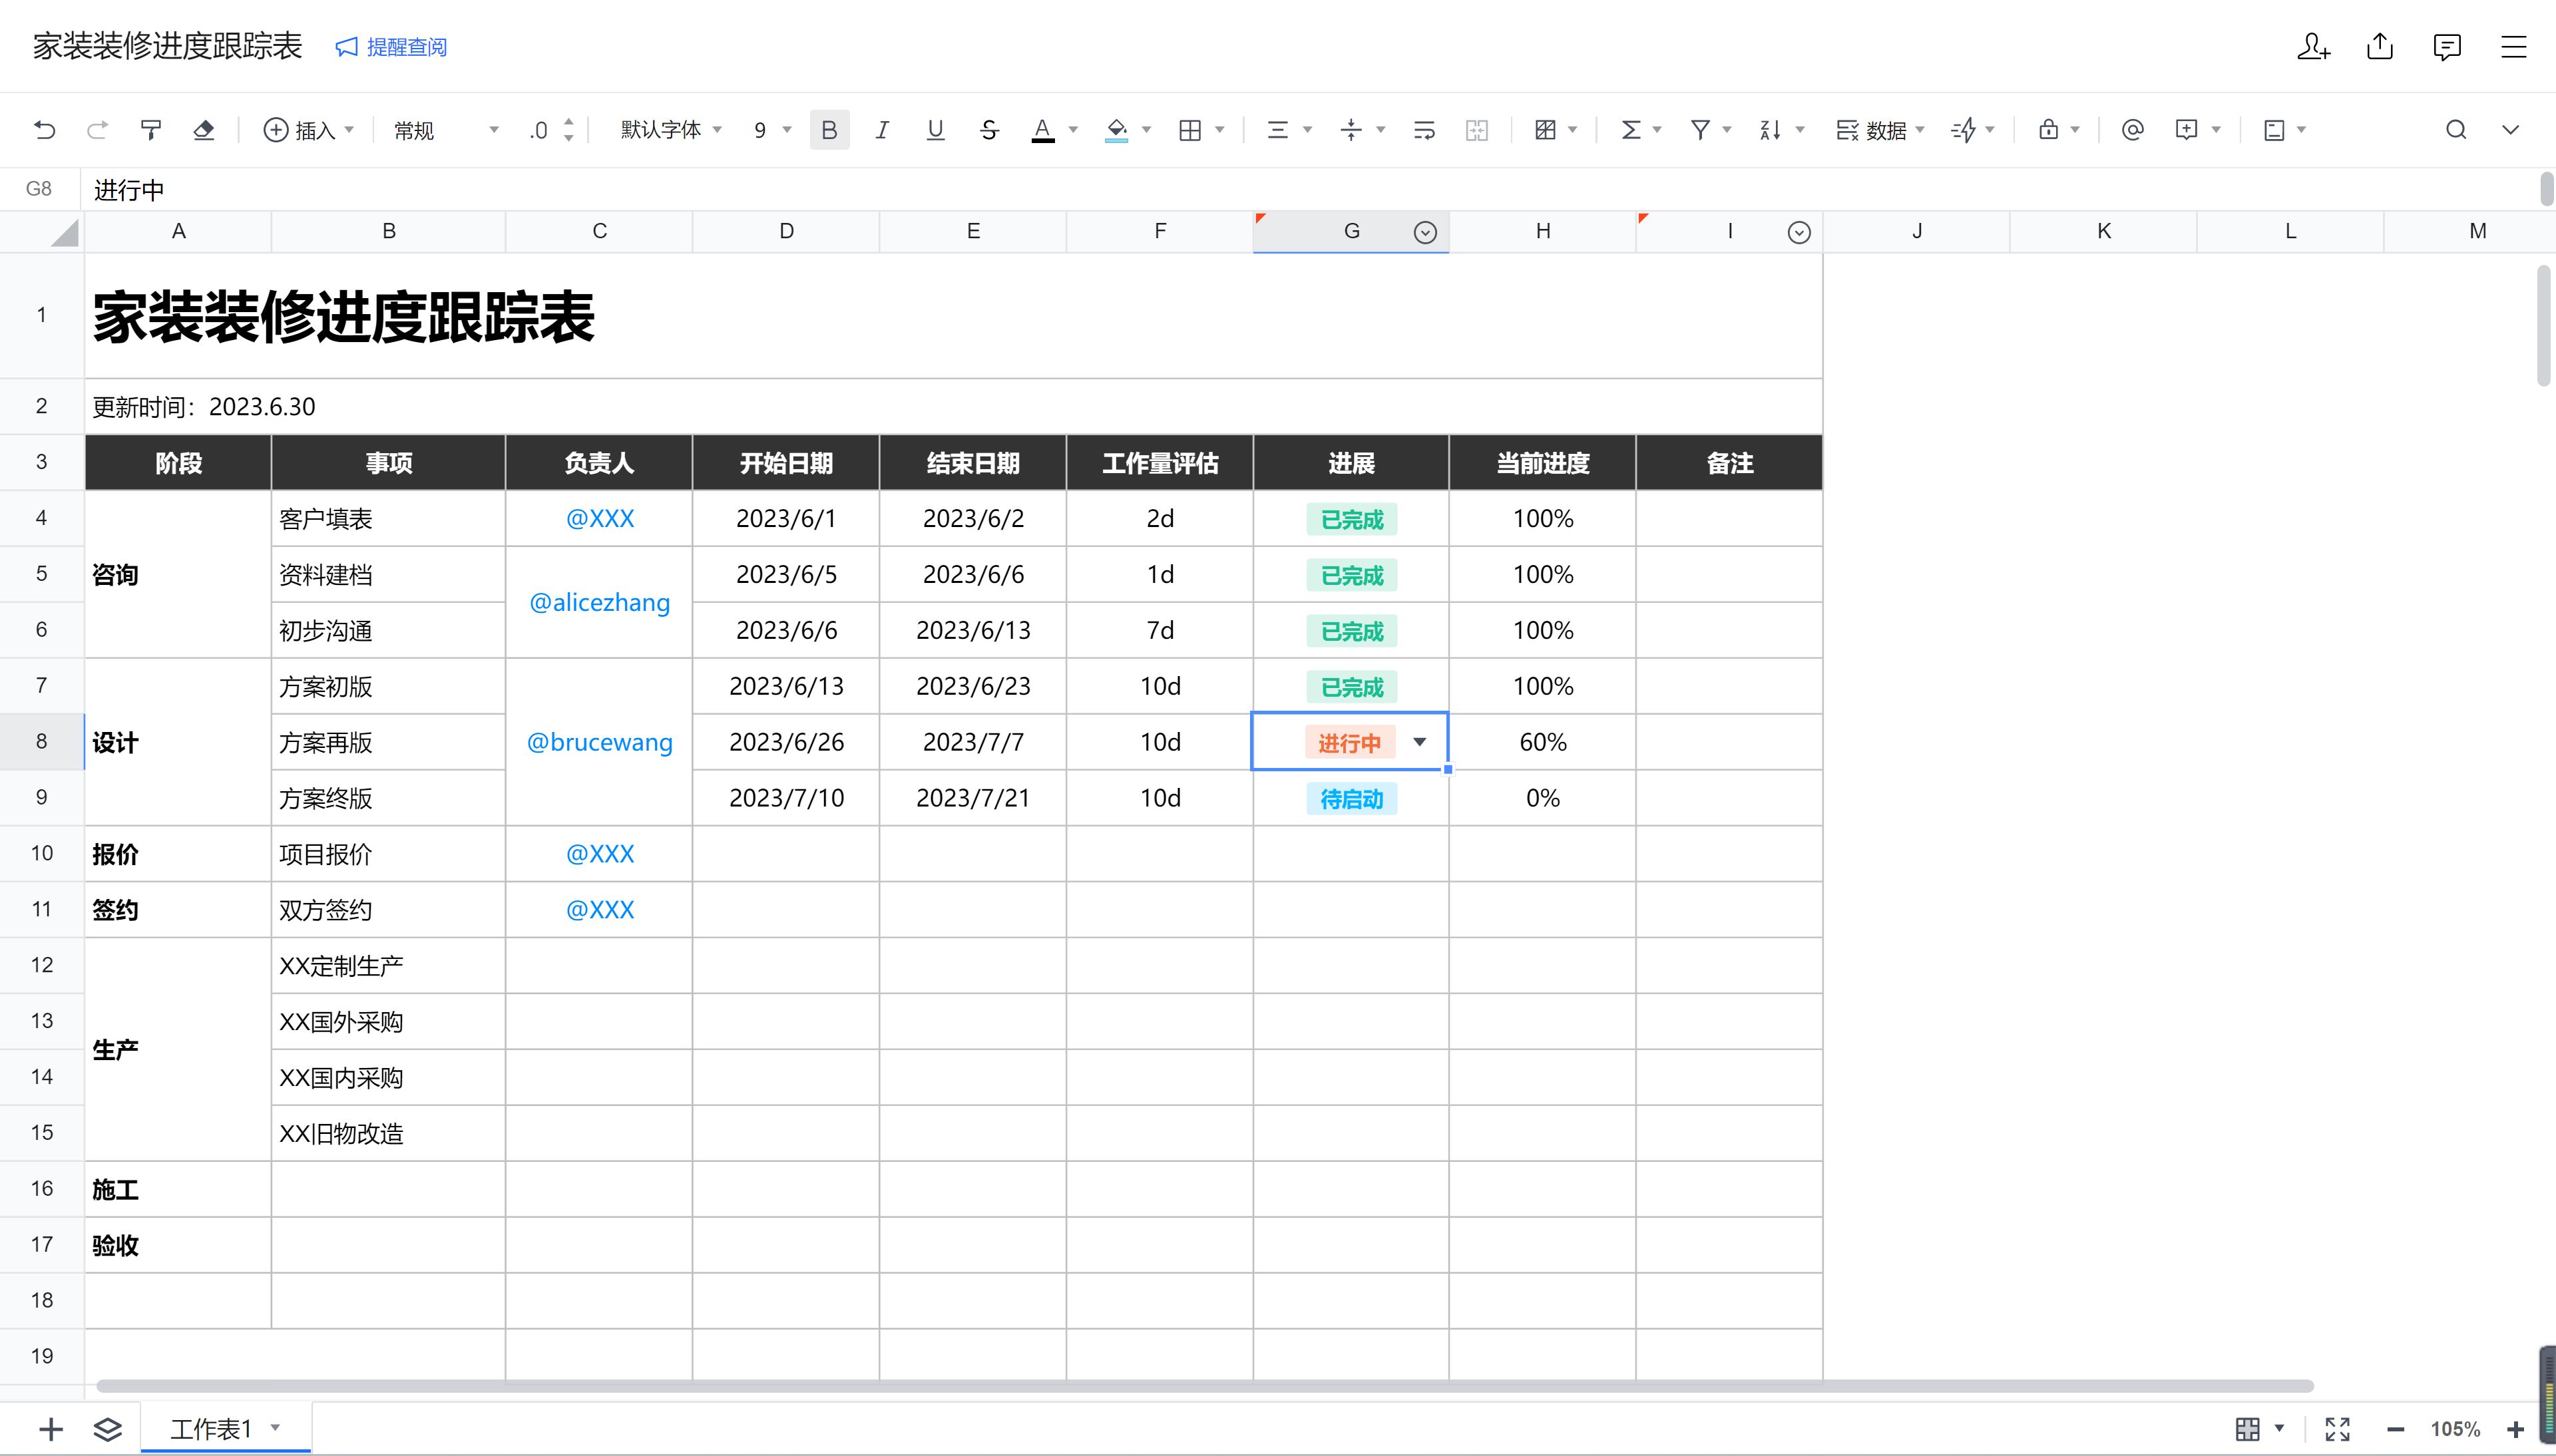Click the undo arrow icon
Screen dimensions: 2556x1456
pos(44,130)
